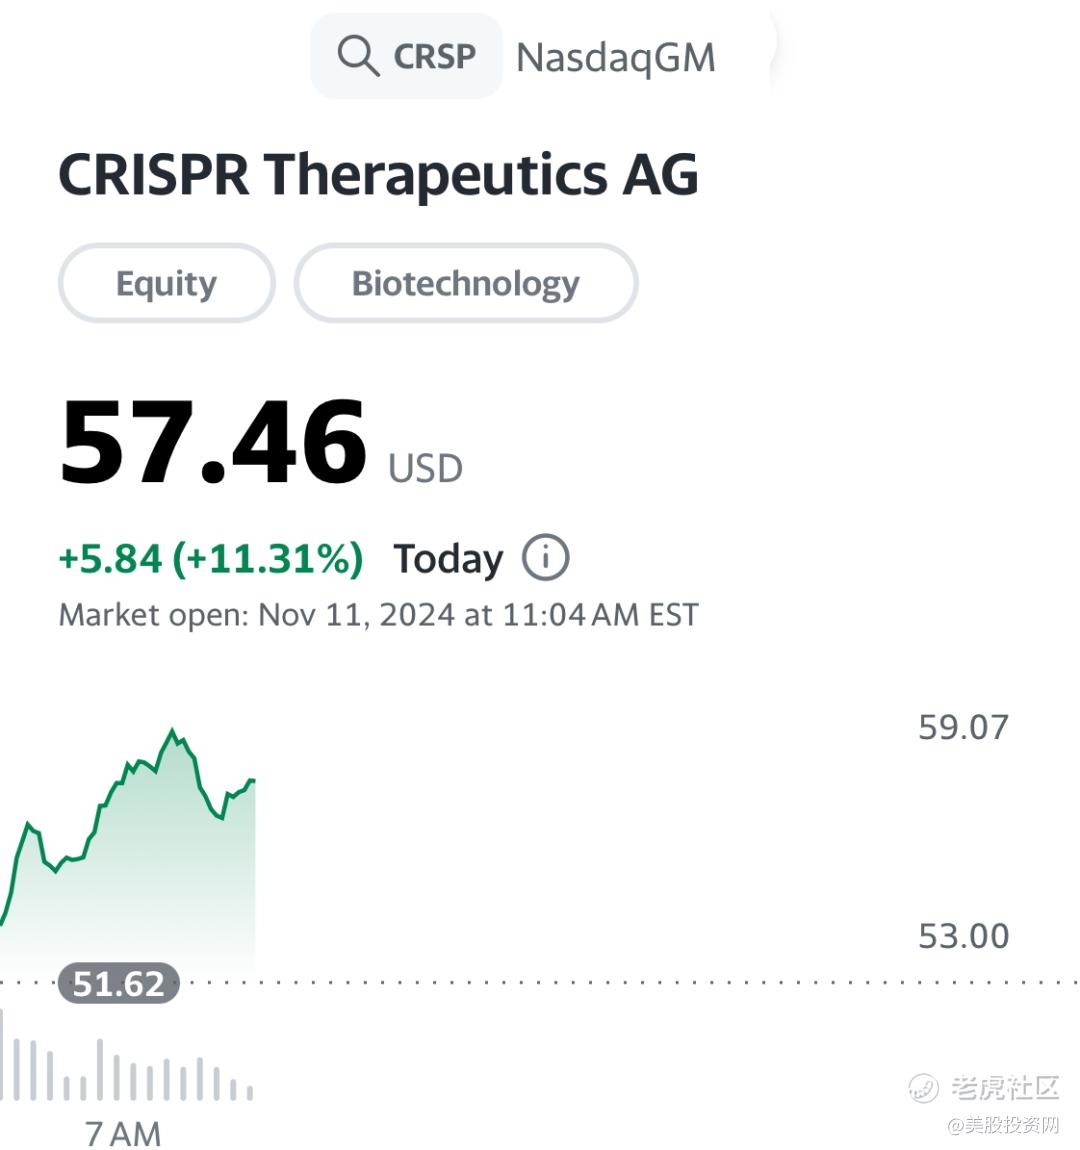
Task: Click the peak of the price chart
Action: (173, 732)
